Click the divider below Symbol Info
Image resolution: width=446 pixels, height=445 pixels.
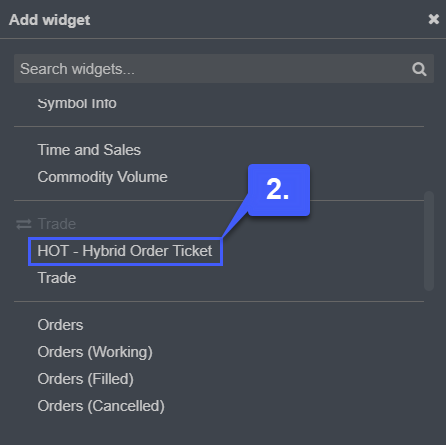[x=219, y=127]
